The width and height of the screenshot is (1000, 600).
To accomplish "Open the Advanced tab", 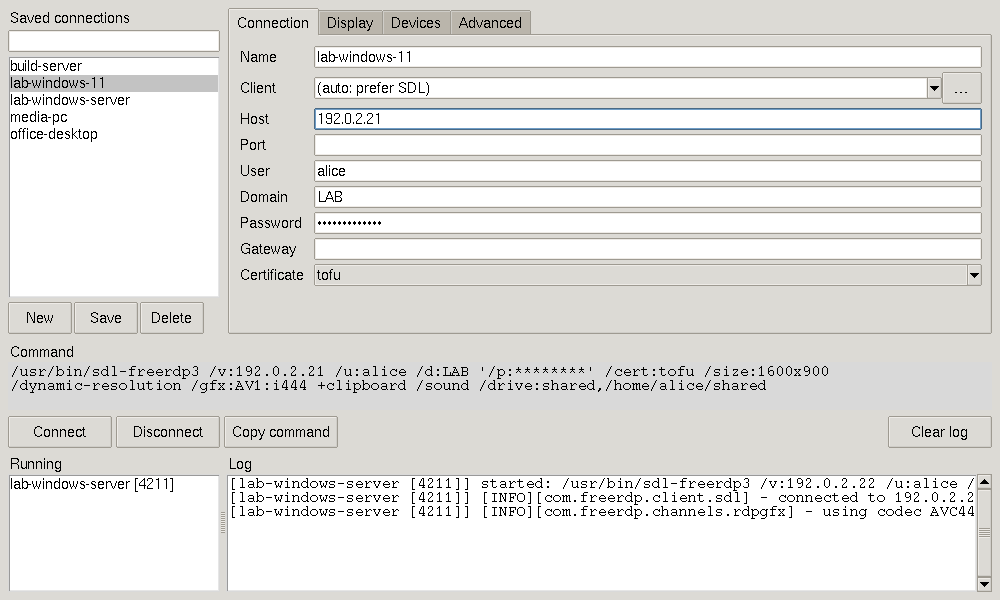I will click(490, 23).
